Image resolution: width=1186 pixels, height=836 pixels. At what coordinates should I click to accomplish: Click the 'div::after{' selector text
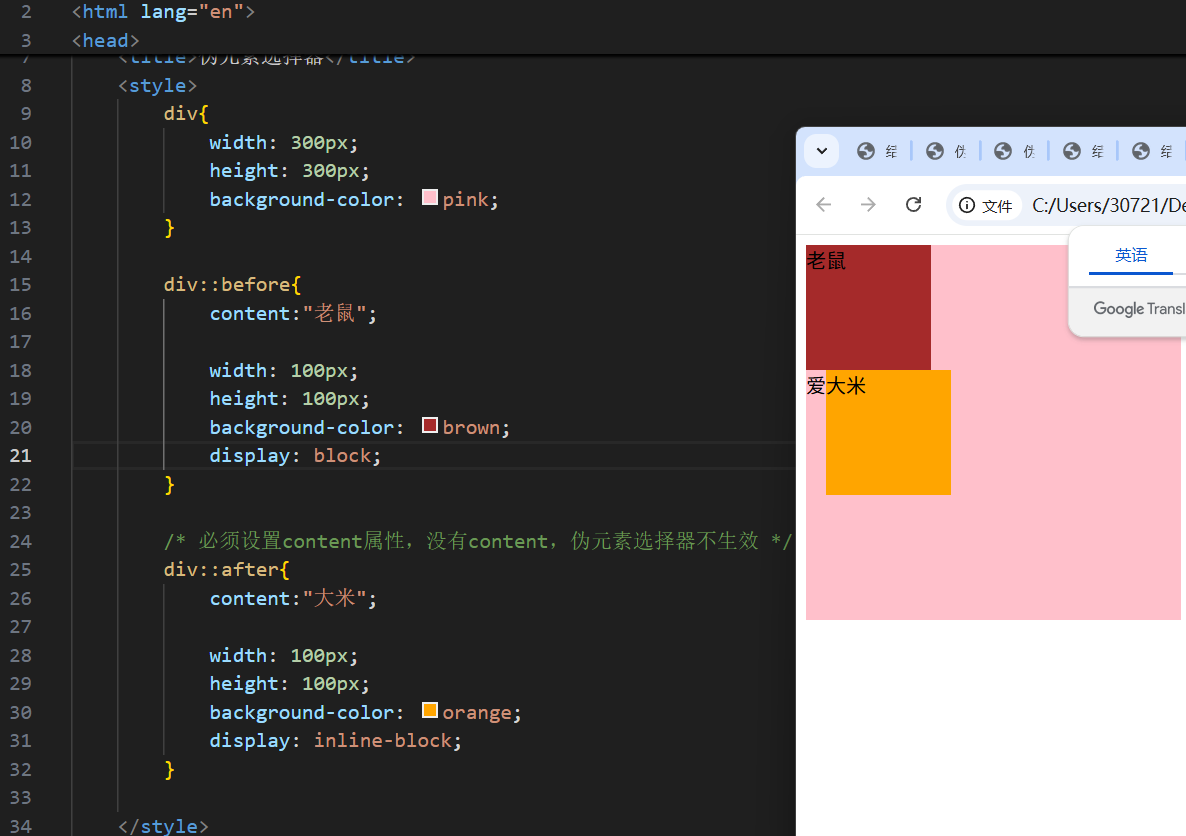(226, 570)
